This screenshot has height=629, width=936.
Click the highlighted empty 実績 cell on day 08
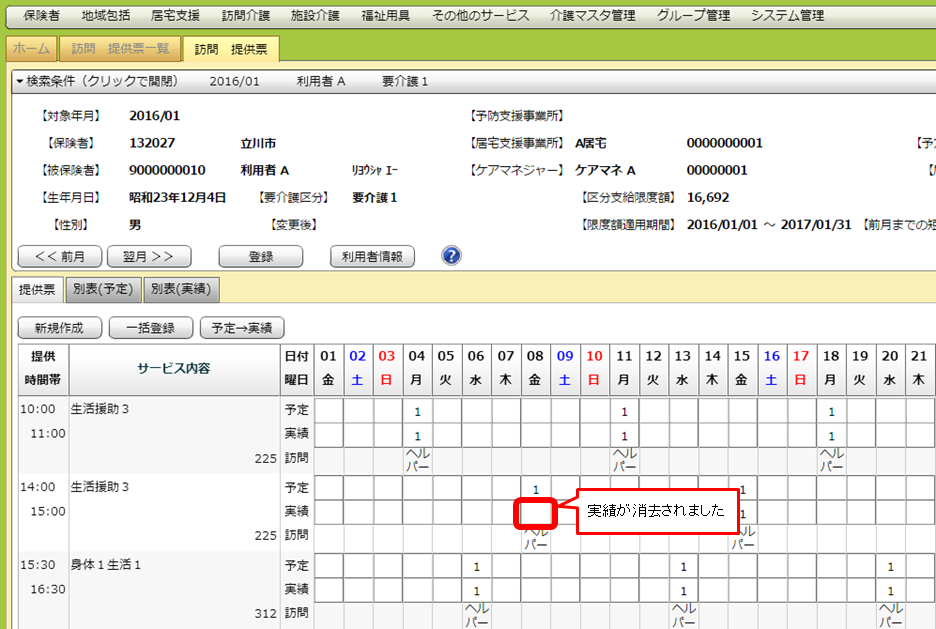click(x=536, y=512)
